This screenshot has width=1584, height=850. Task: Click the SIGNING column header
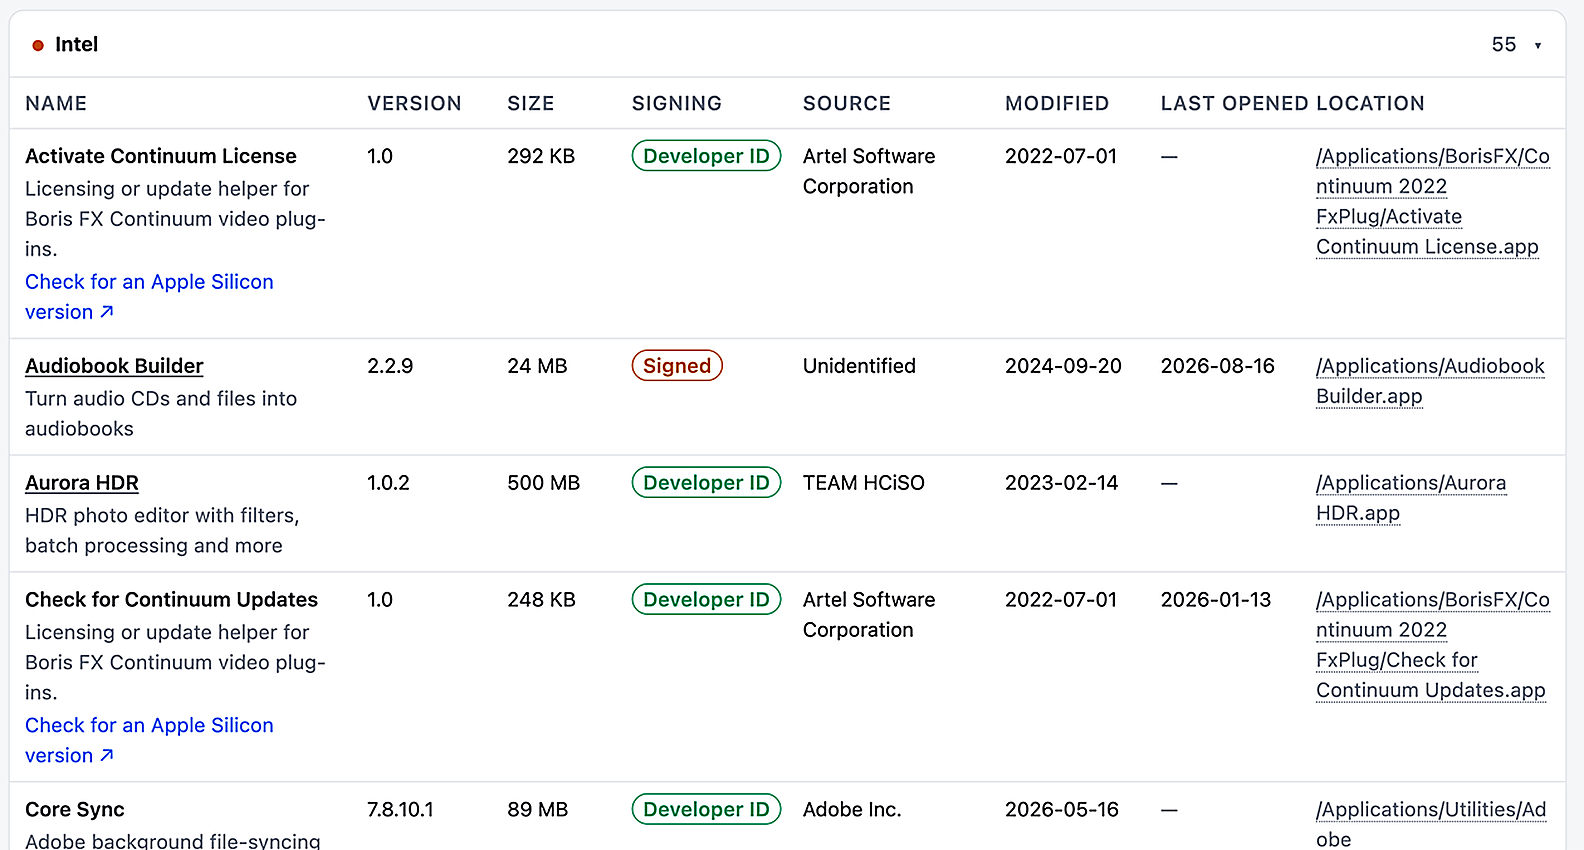pyautogui.click(x=676, y=103)
